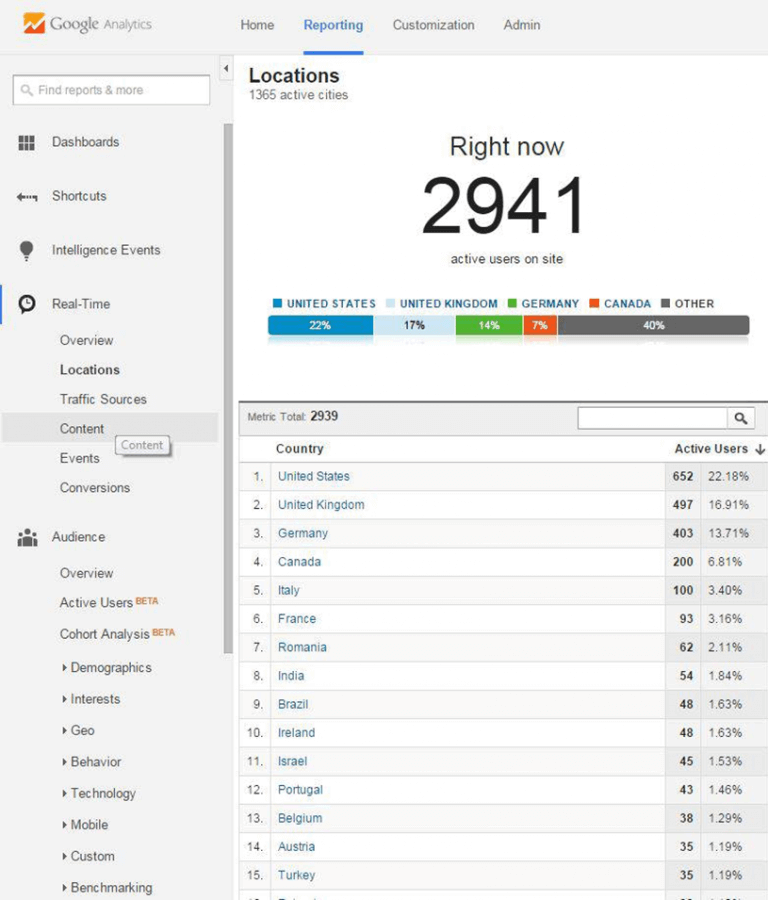Viewport: 768px width, 900px height.
Task: Click the light blue United Kingdom 17% bar
Action: coord(414,325)
